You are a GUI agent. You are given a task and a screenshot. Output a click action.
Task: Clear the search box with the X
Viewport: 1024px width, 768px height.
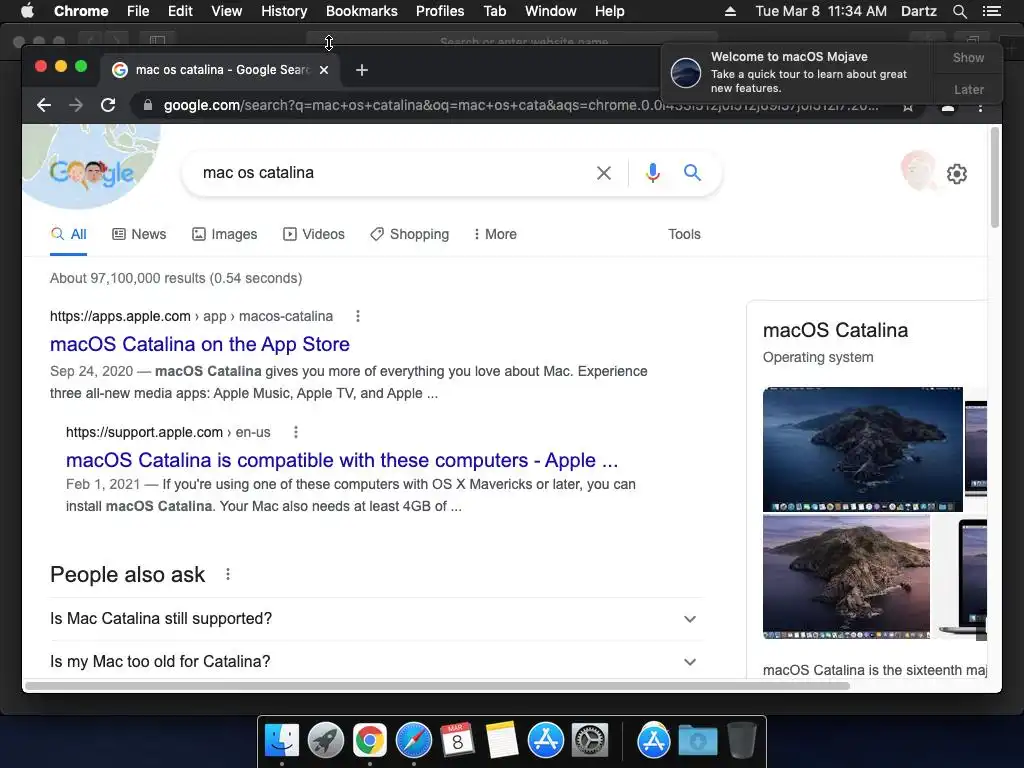tap(604, 173)
